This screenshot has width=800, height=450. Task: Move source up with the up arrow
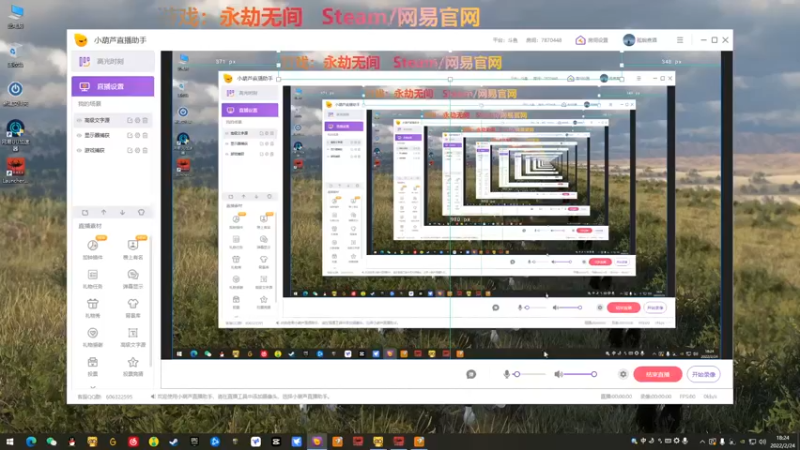coord(104,212)
